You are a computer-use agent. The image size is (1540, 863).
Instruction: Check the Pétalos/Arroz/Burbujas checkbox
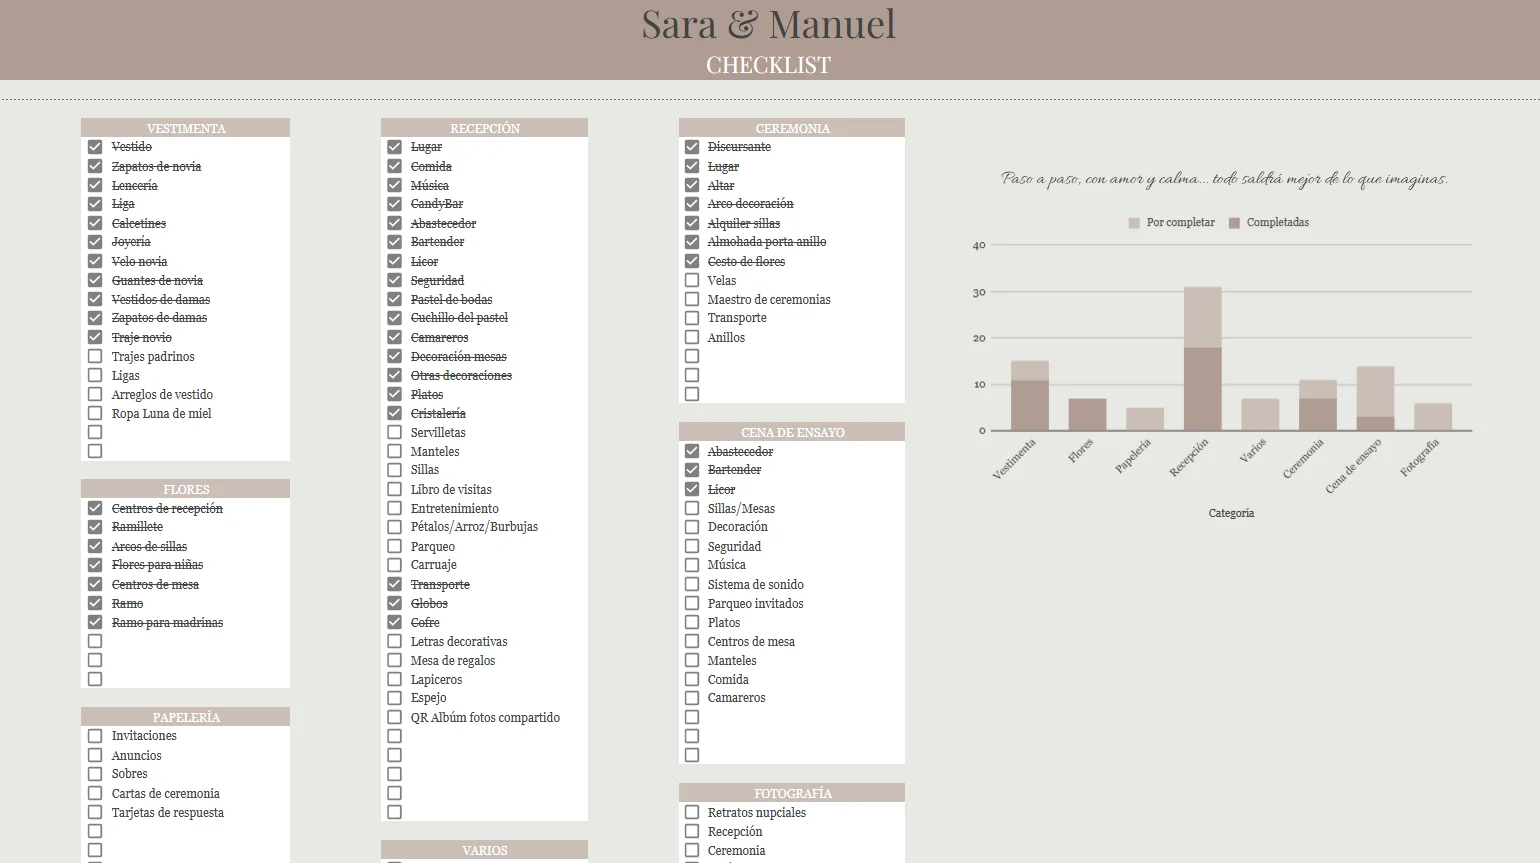click(395, 527)
